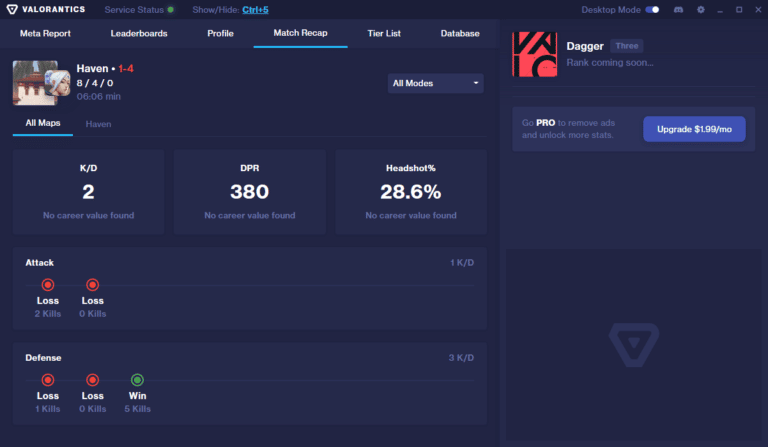Select the Match Recap tab
The image size is (768, 447).
[300, 33]
